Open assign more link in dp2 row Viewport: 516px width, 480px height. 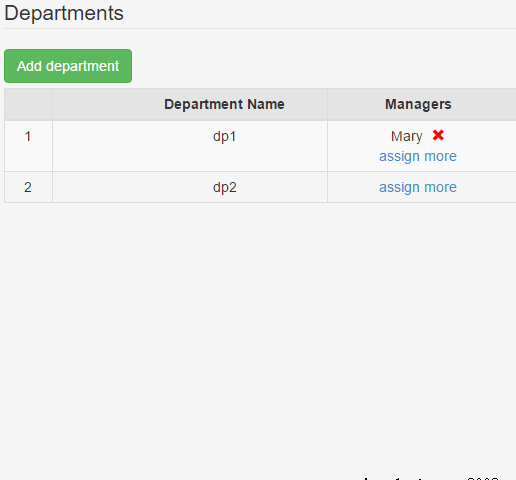click(x=418, y=187)
